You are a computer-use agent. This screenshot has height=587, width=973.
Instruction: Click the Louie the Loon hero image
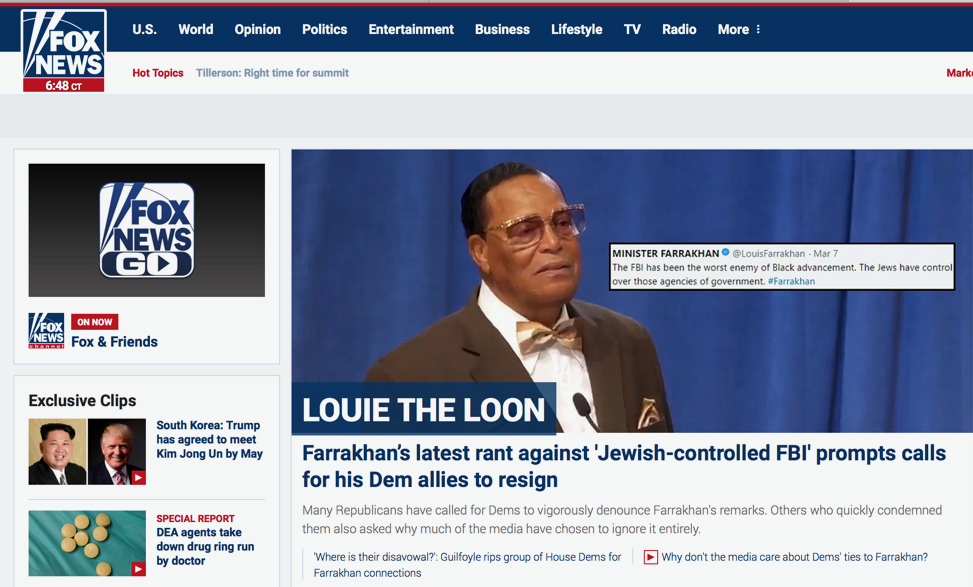pos(632,290)
